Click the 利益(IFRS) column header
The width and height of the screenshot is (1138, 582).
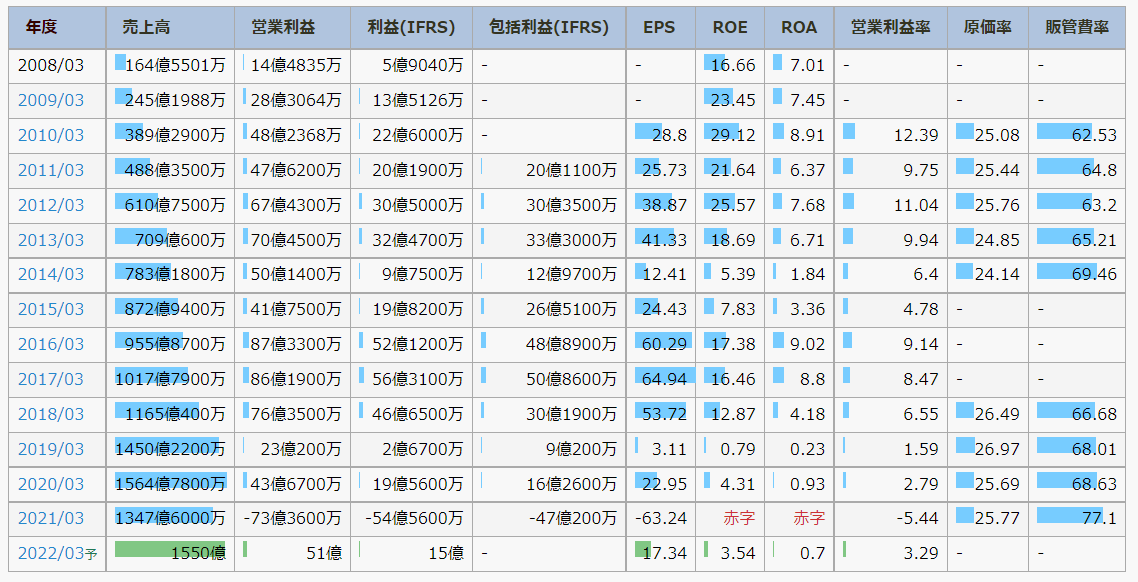click(412, 28)
